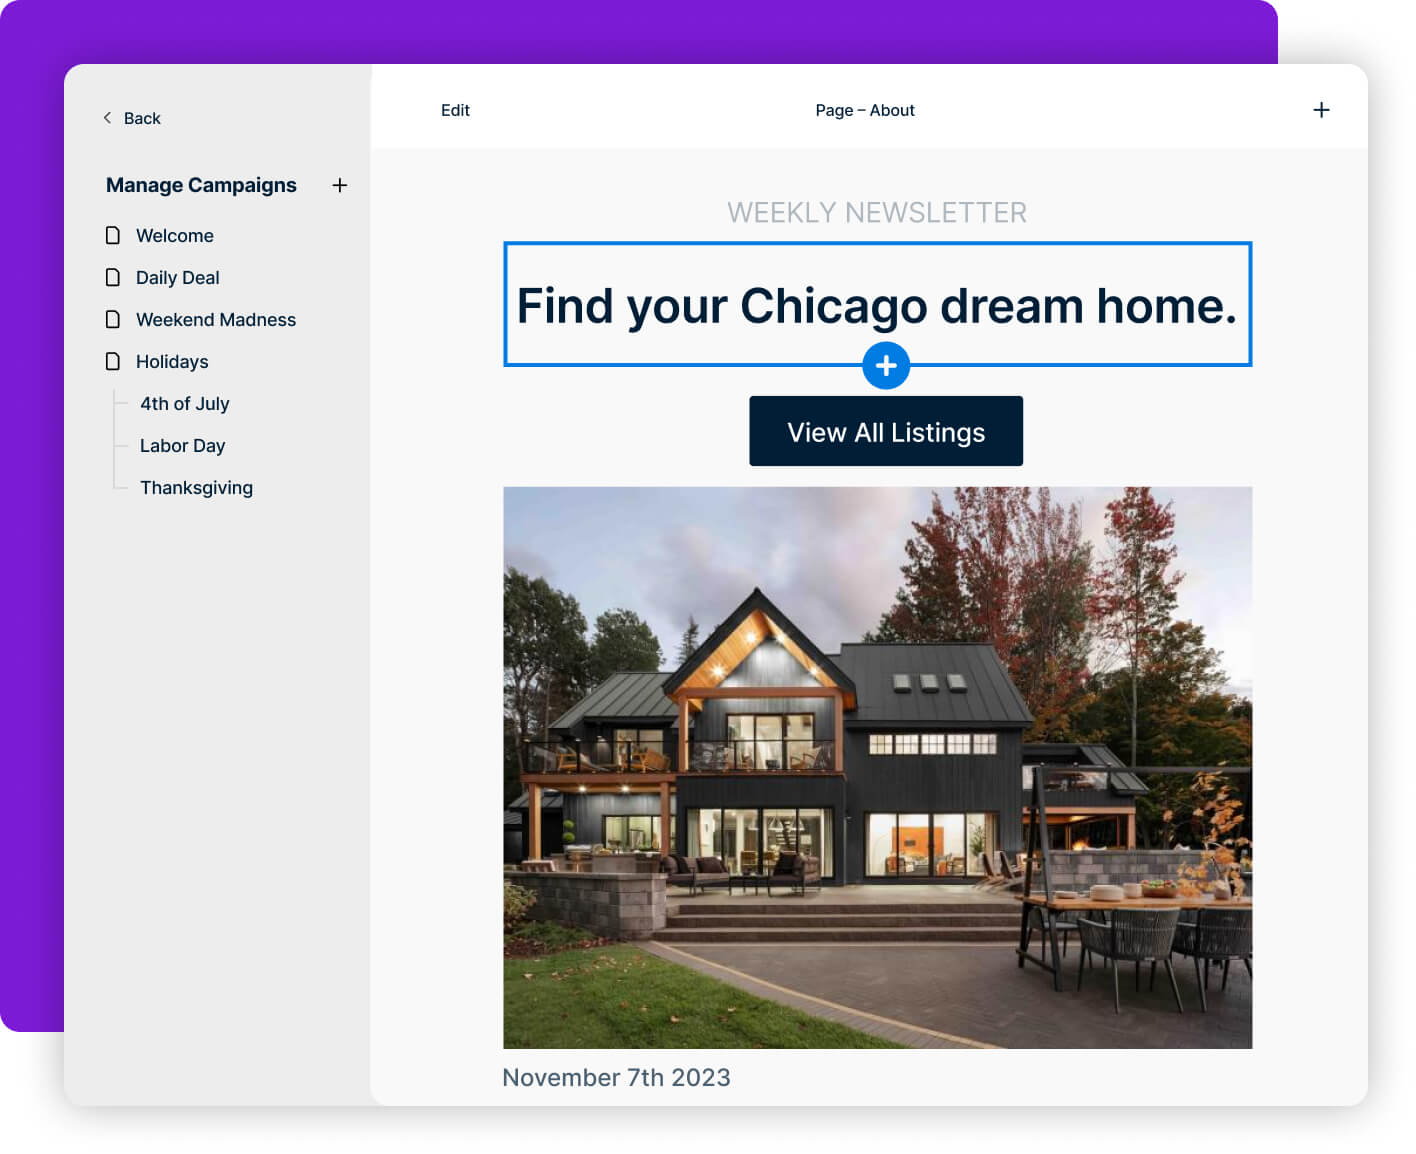
Task: Click the plus icon in top-right header
Action: click(x=1321, y=110)
